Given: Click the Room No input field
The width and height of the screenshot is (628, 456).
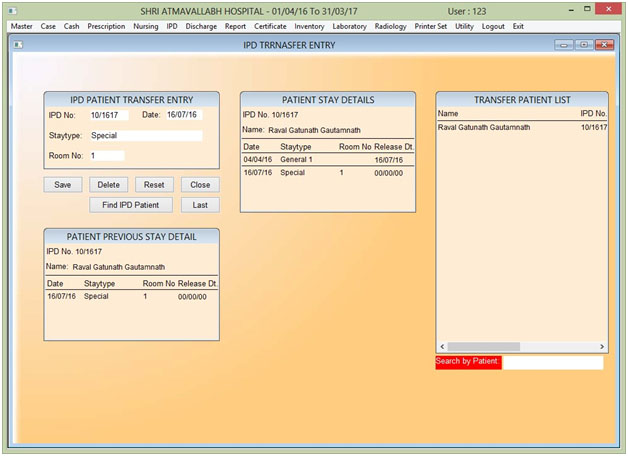Looking at the screenshot, I should (106, 156).
